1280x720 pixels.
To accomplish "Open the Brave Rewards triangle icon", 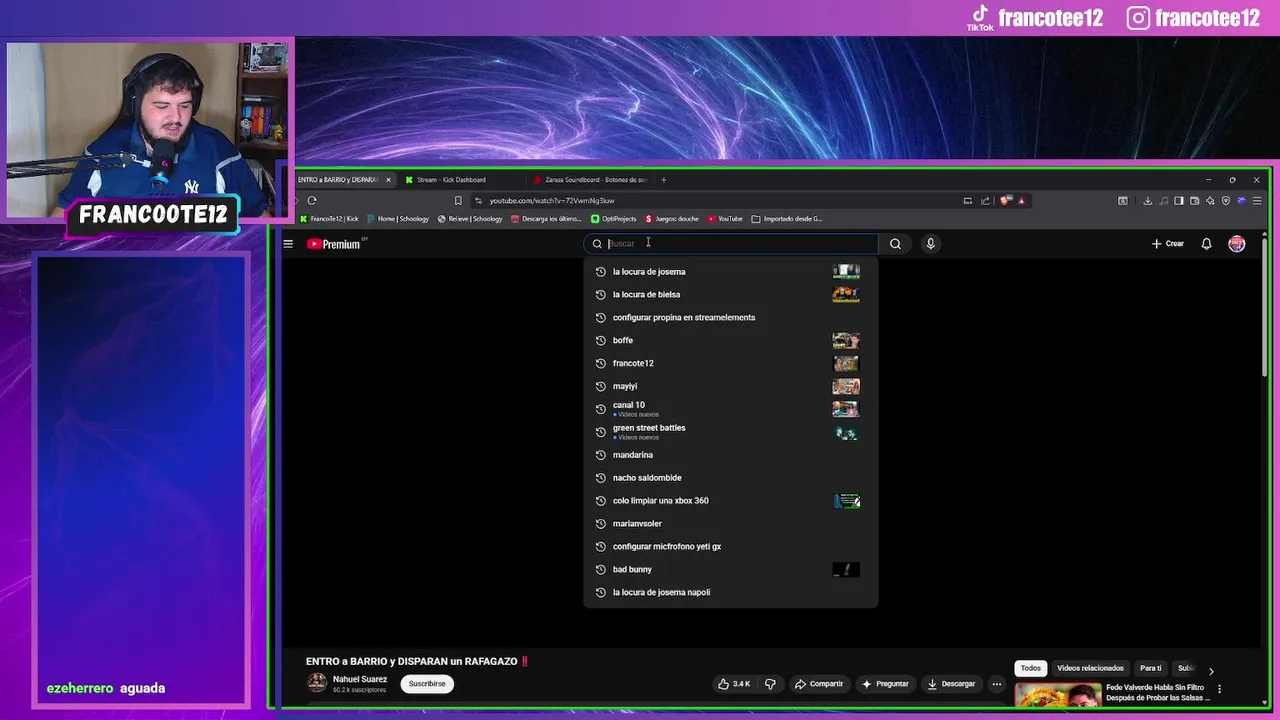I will click(x=1021, y=200).
